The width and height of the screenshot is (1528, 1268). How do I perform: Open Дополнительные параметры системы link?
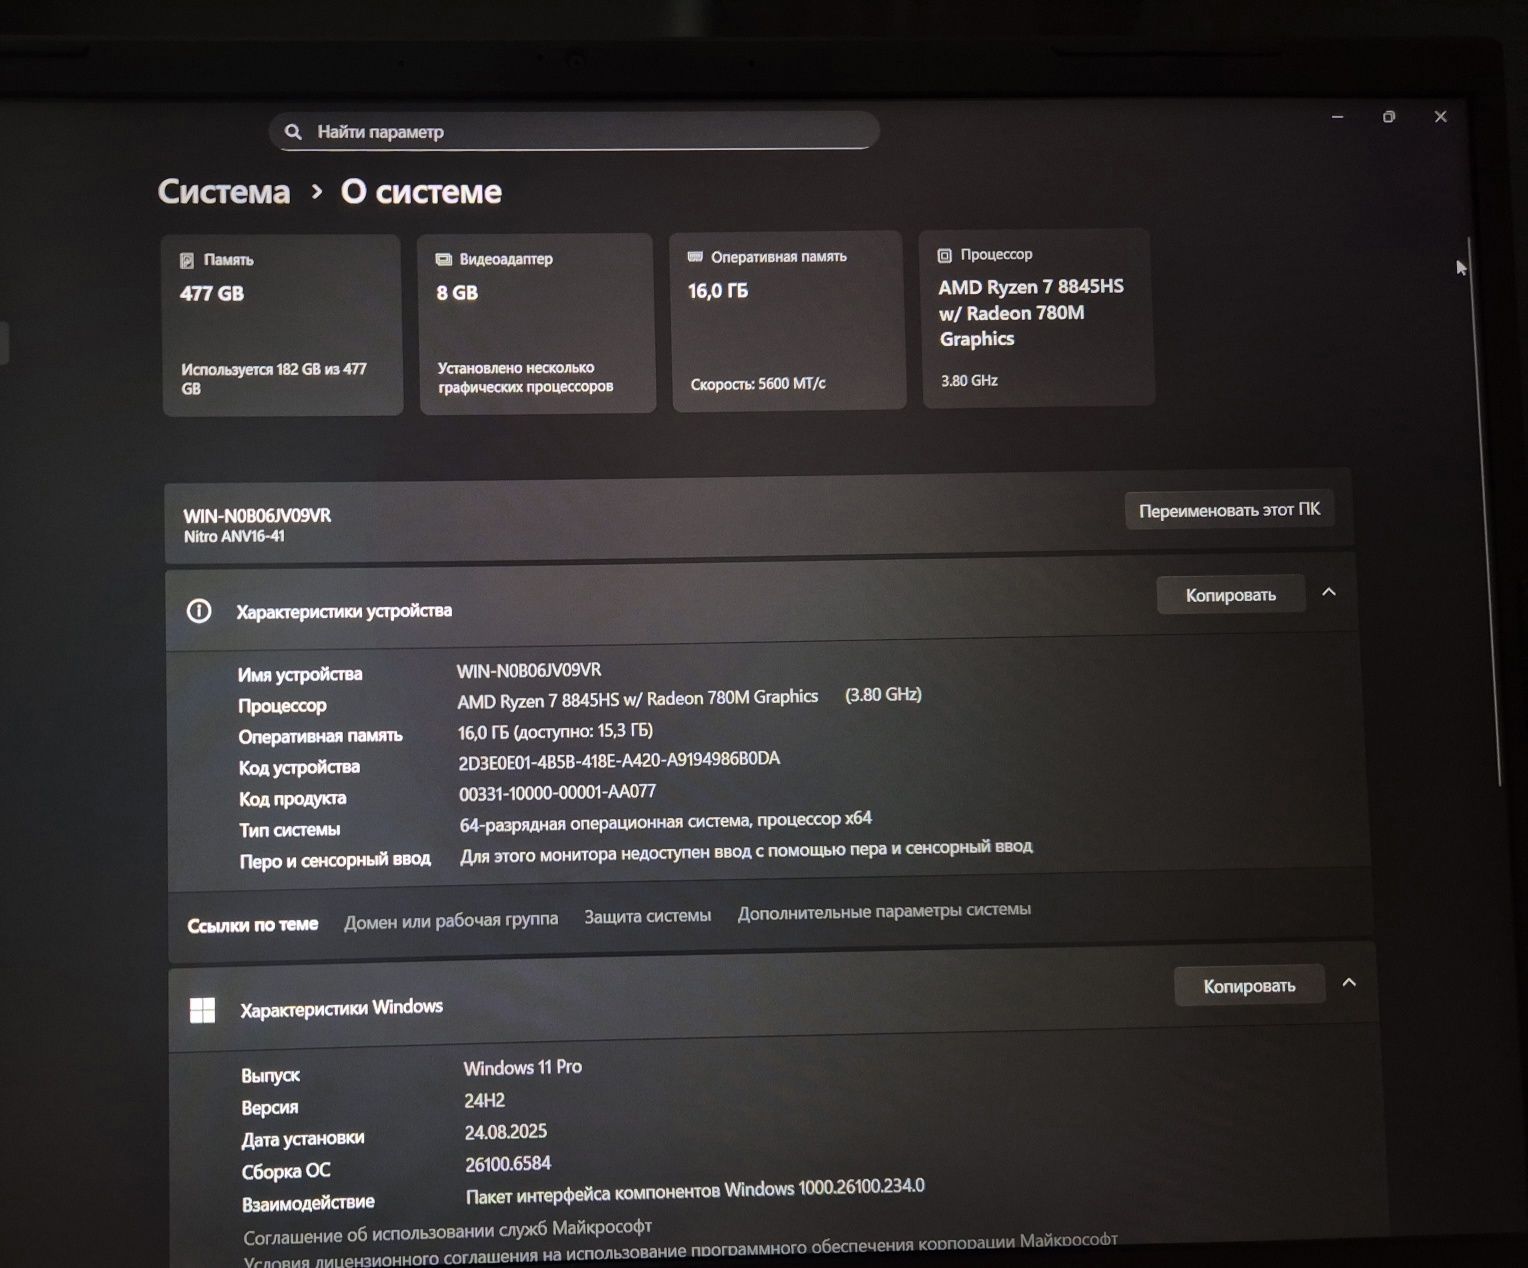click(x=884, y=911)
